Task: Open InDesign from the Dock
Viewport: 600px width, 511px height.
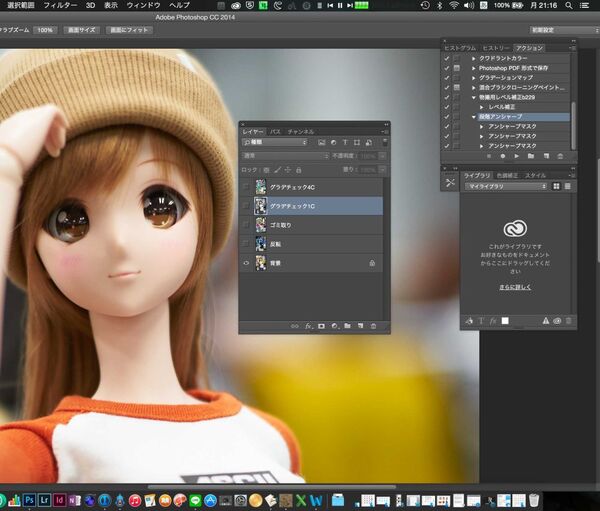Action: [59, 500]
